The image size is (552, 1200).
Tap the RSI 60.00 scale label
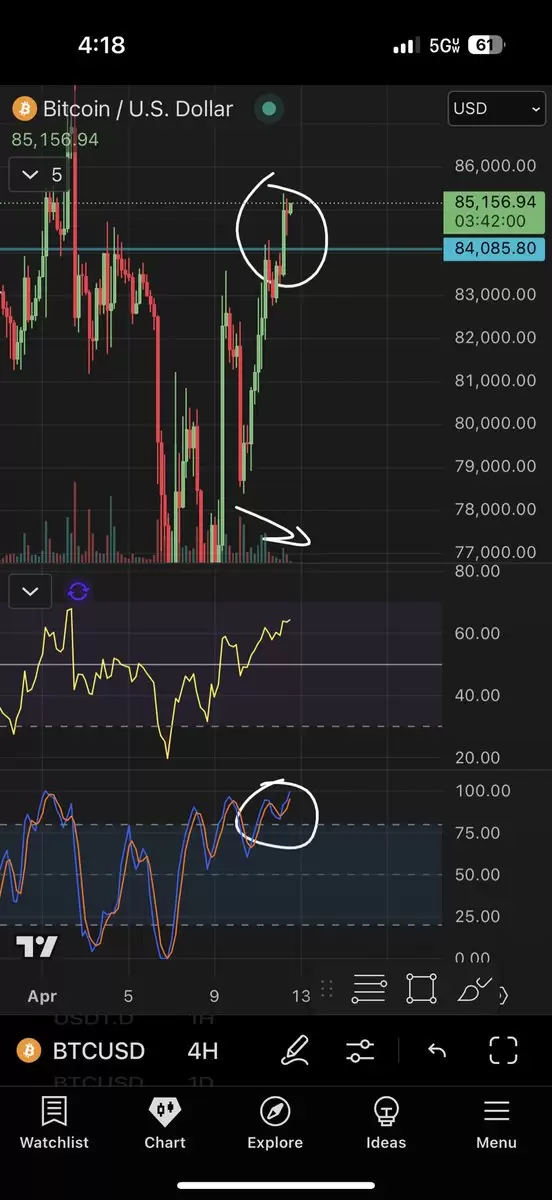click(x=476, y=633)
